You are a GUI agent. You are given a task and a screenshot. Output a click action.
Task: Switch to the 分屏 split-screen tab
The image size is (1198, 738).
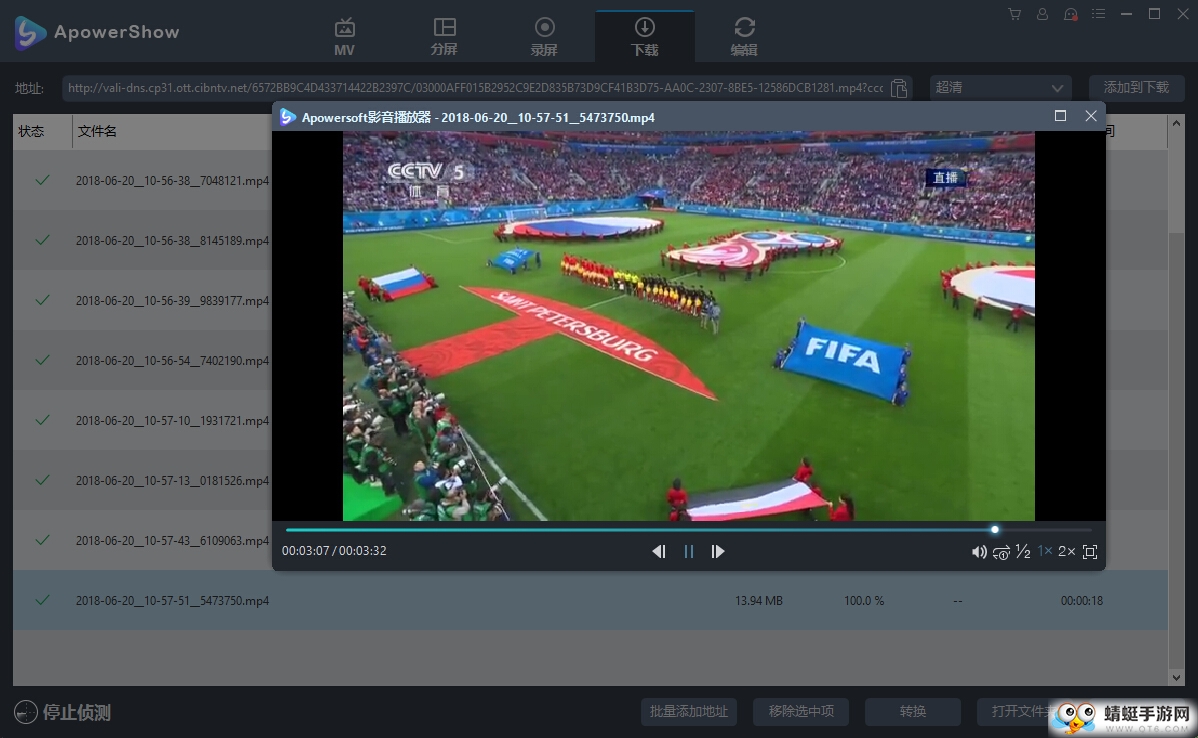[444, 36]
